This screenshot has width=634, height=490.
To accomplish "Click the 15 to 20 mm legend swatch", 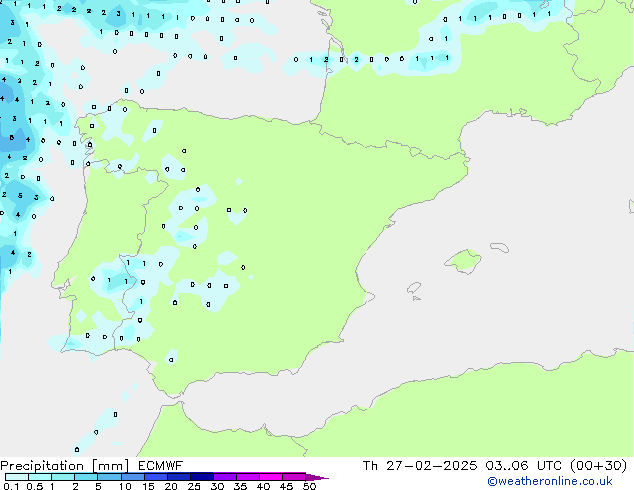I will click(x=155, y=477).
